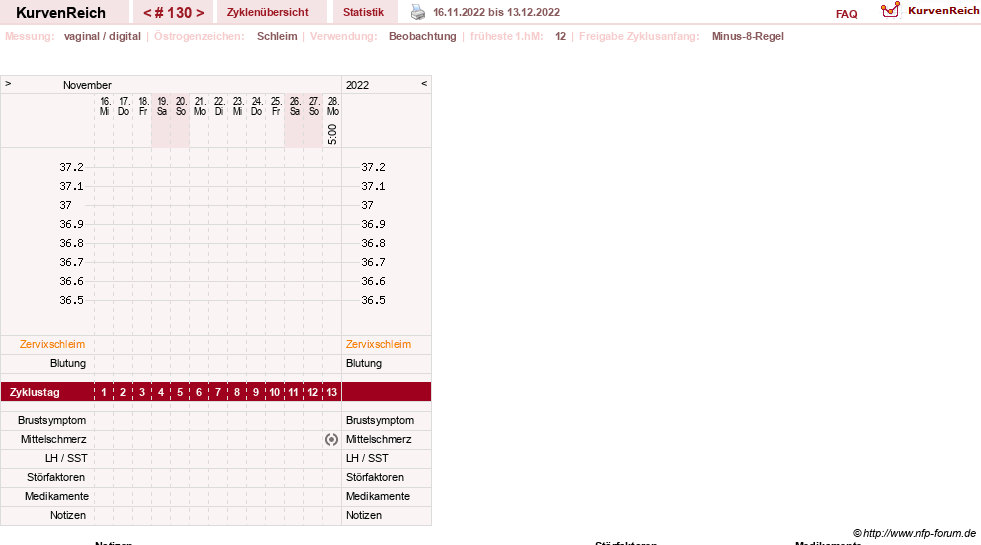This screenshot has width=981, height=545.
Task: Select date column 20. So
Action: point(180,106)
